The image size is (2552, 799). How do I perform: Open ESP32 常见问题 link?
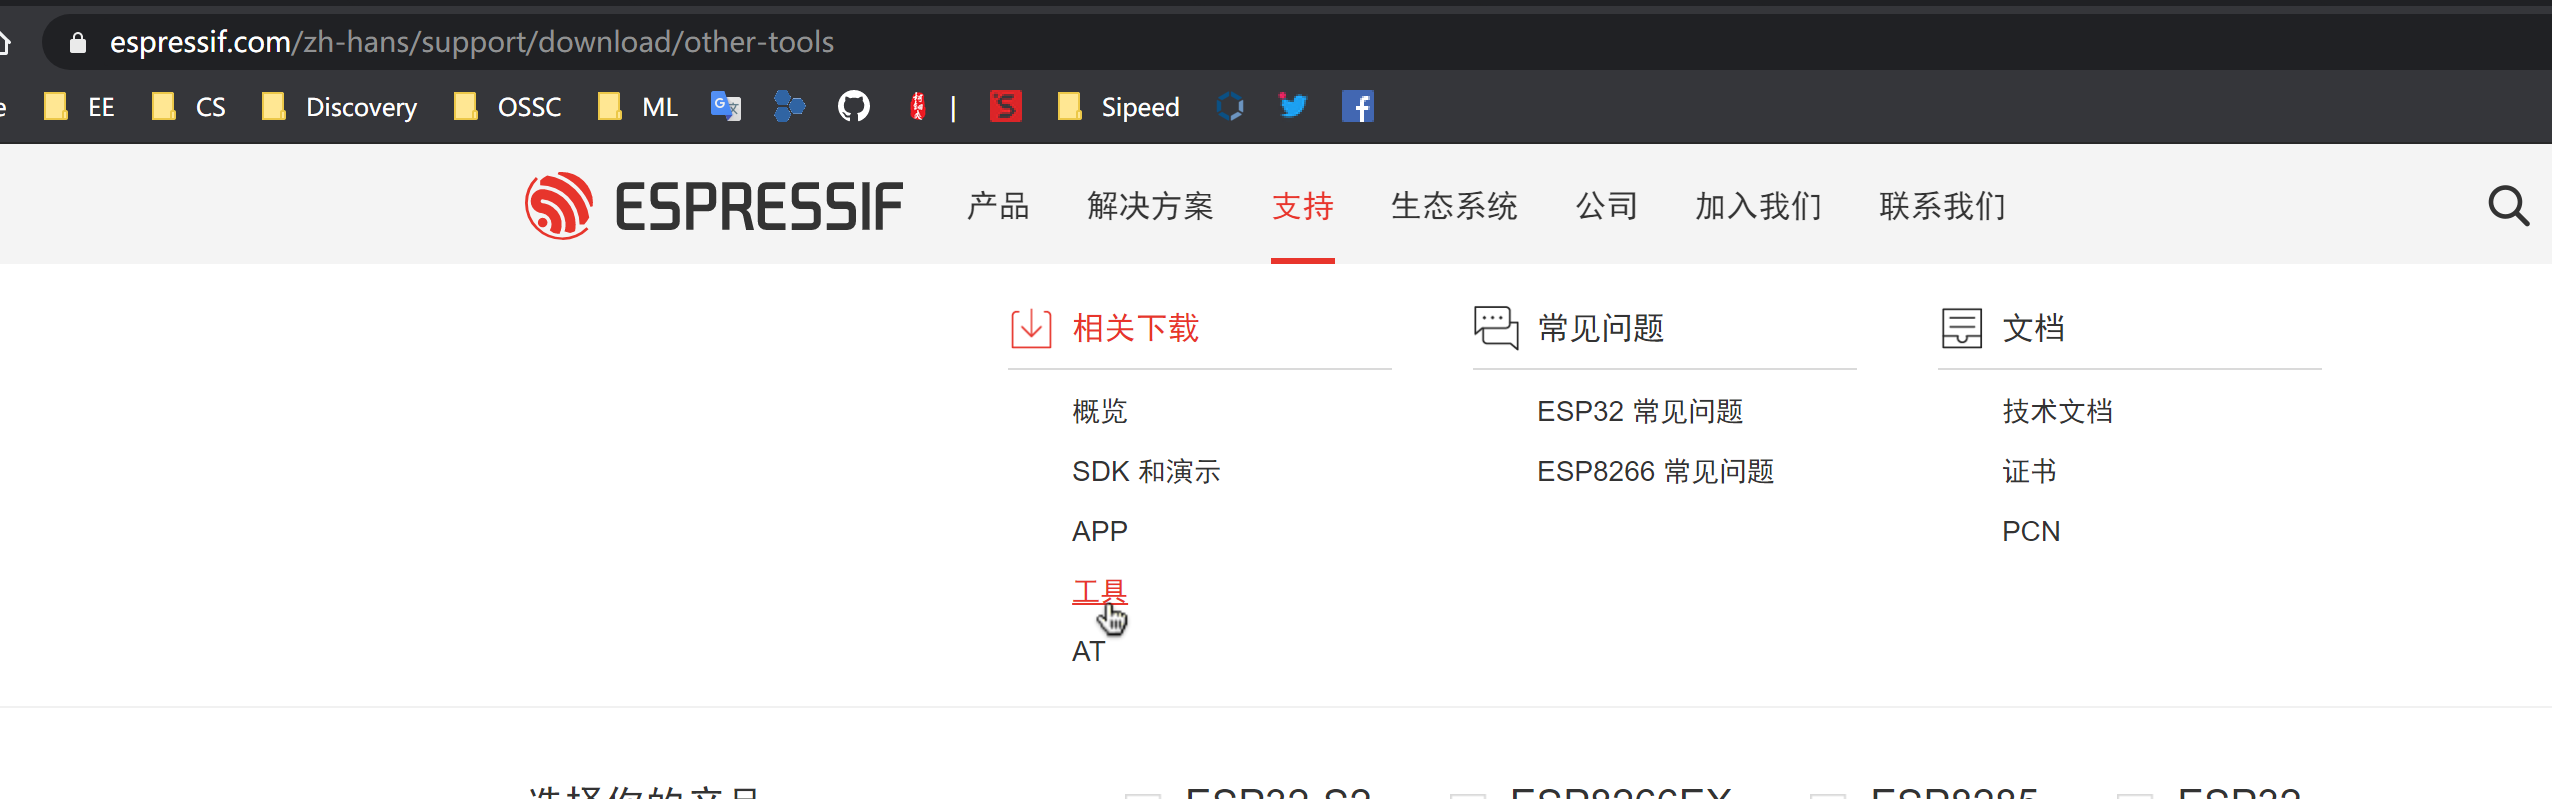click(x=1640, y=411)
